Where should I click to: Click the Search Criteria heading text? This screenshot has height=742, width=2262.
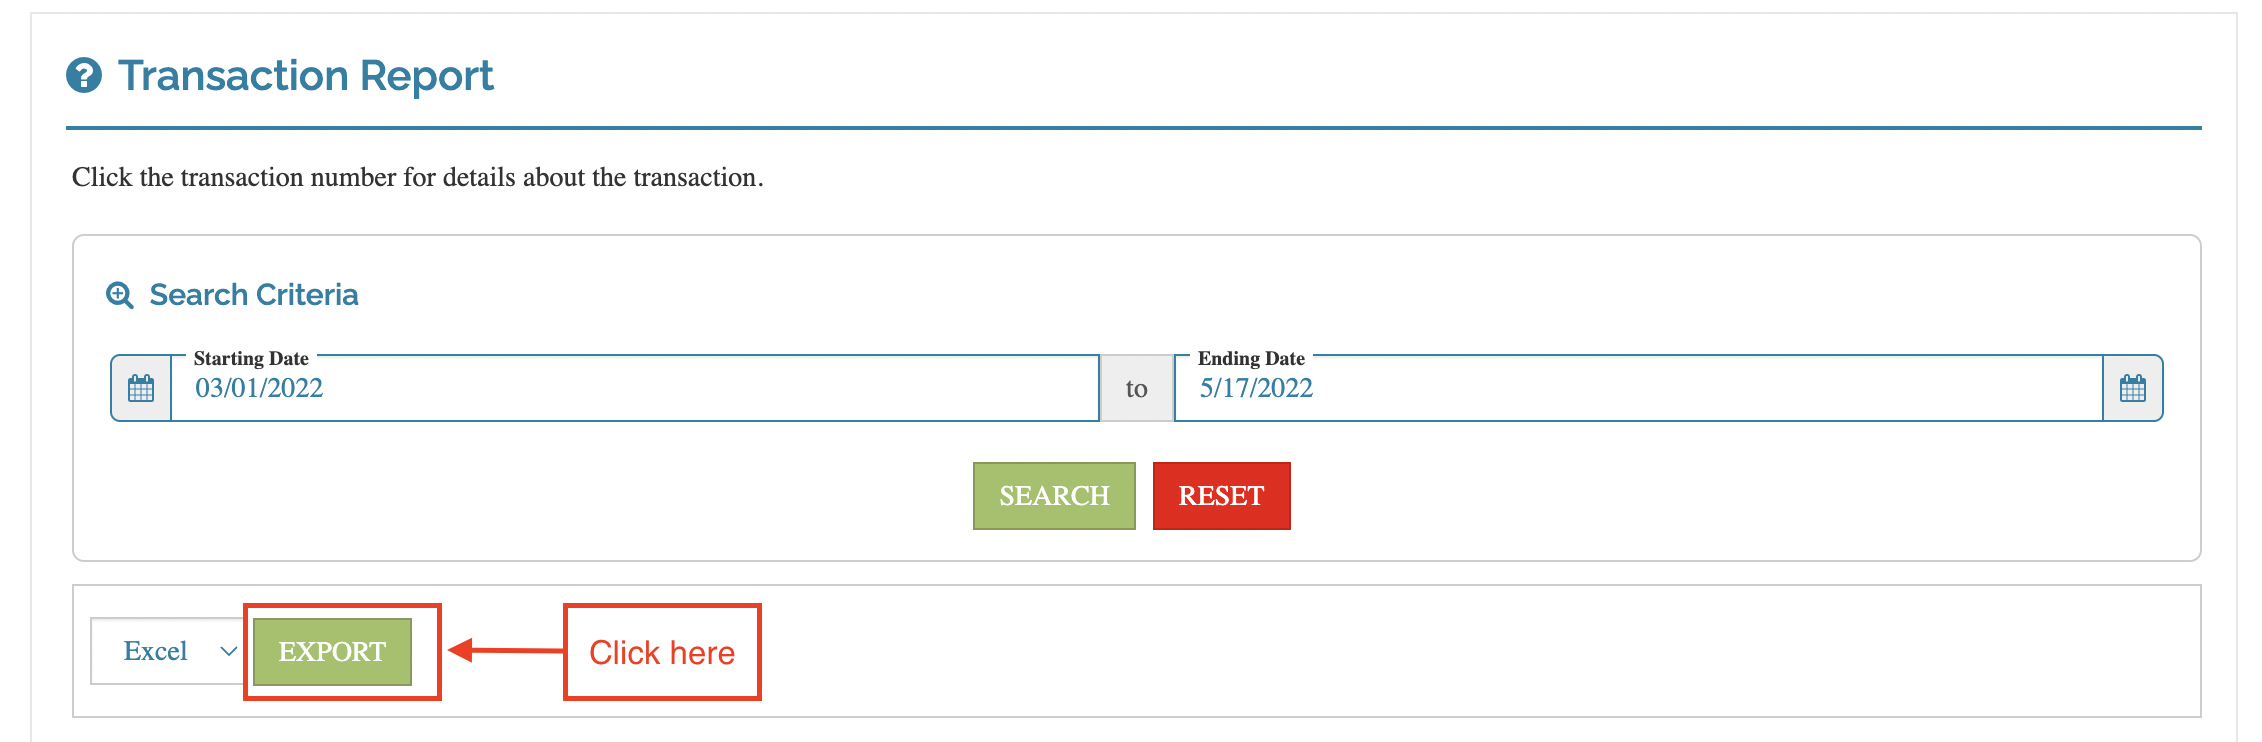click(254, 295)
